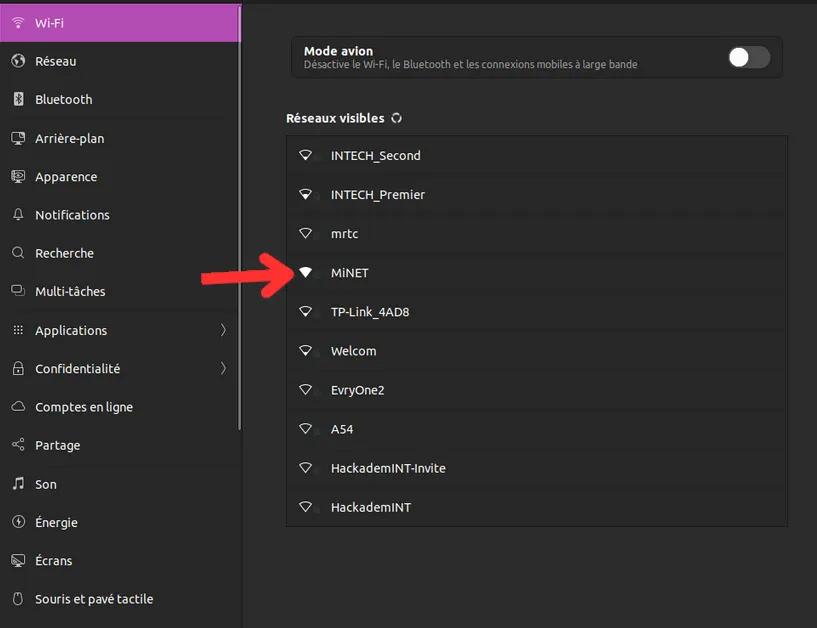Click the Écrans display icon

click(18, 560)
